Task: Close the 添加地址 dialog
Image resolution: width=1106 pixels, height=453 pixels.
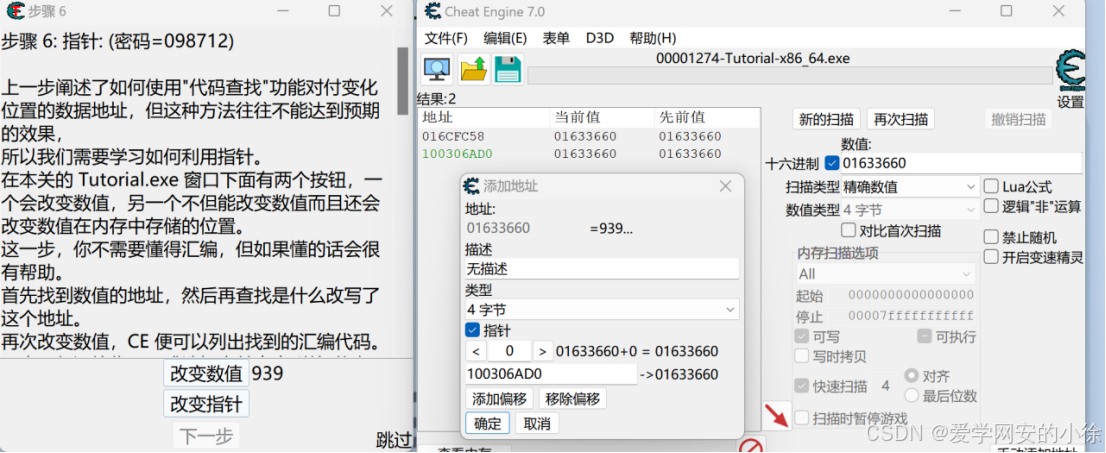Action: click(x=725, y=186)
